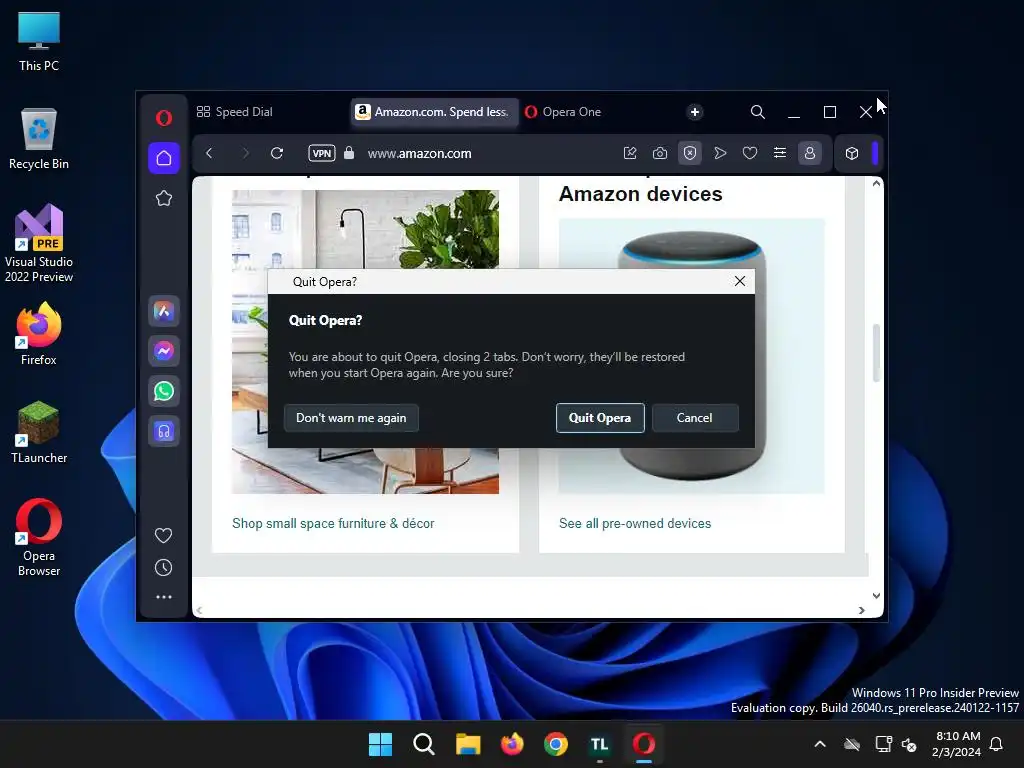
Task: Select Visual Studio 2022 Preview shortcut
Action: 39,244
